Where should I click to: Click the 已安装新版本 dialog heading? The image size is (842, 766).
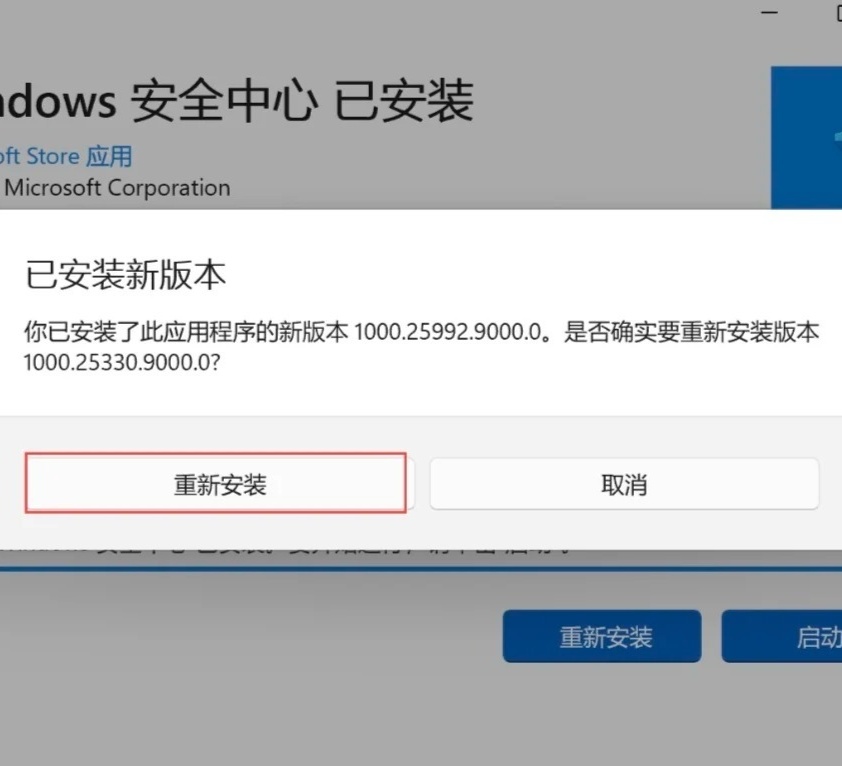point(126,274)
